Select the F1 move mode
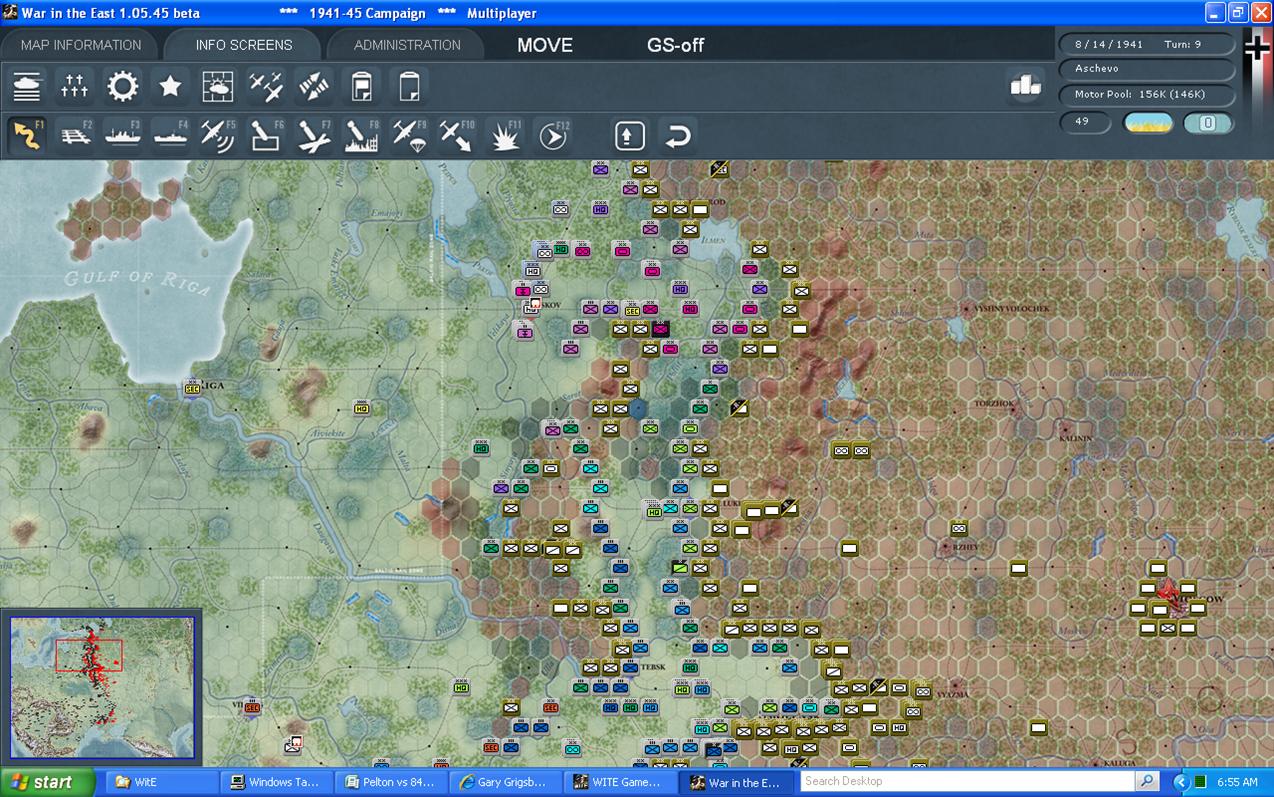The height and width of the screenshot is (797, 1274). point(27,135)
